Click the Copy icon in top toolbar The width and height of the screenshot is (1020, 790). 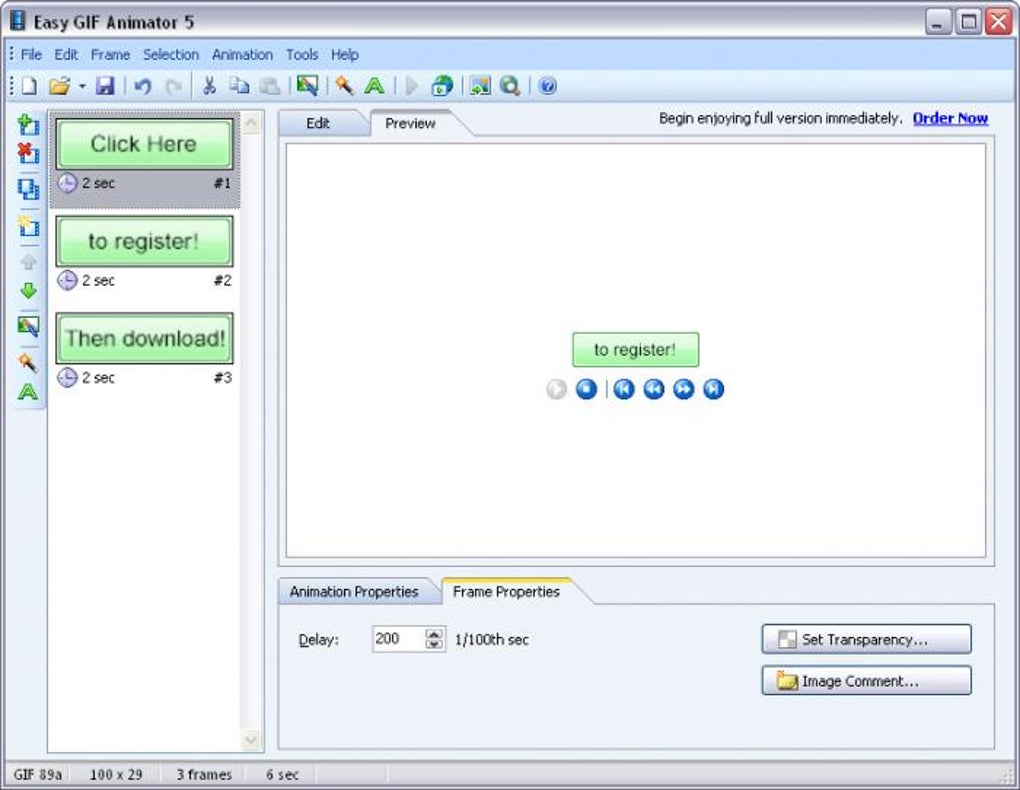(239, 85)
